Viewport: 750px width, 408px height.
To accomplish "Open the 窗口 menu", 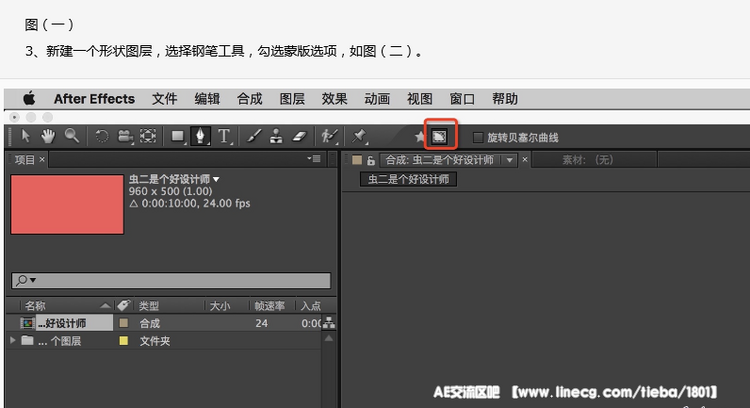I will coord(462,99).
